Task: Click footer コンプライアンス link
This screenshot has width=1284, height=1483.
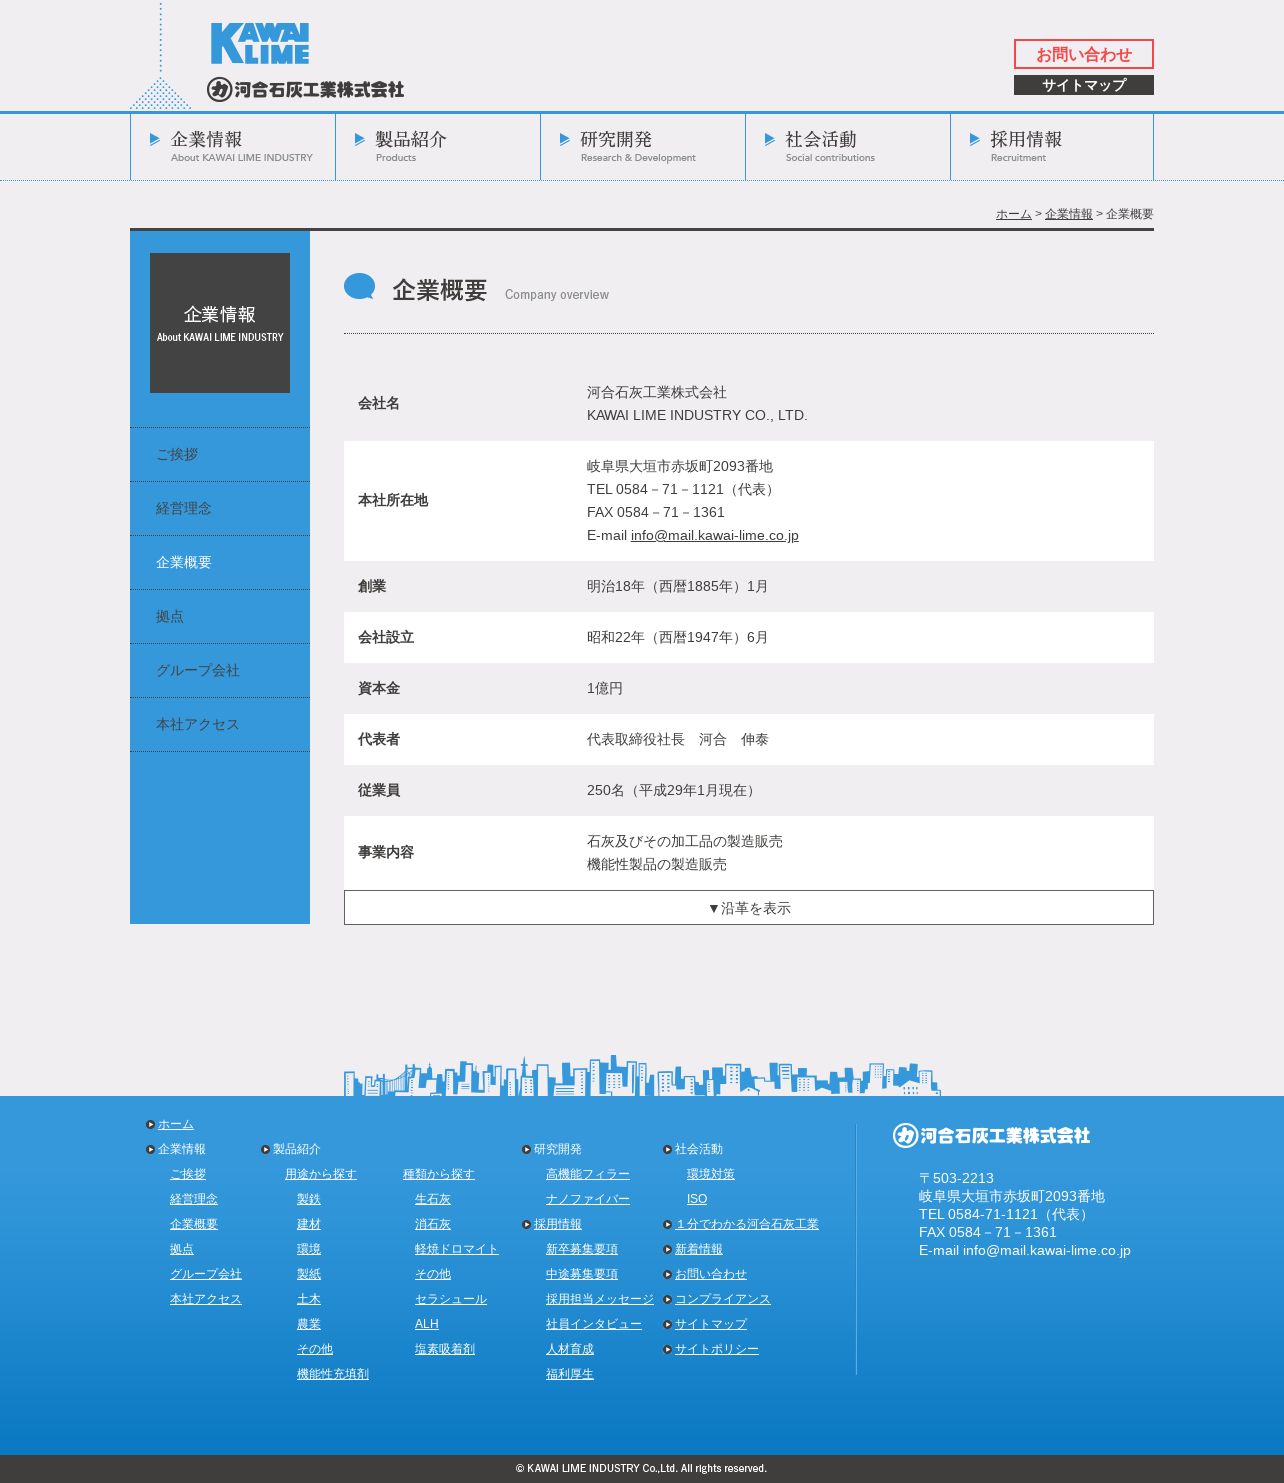Action: [723, 1299]
